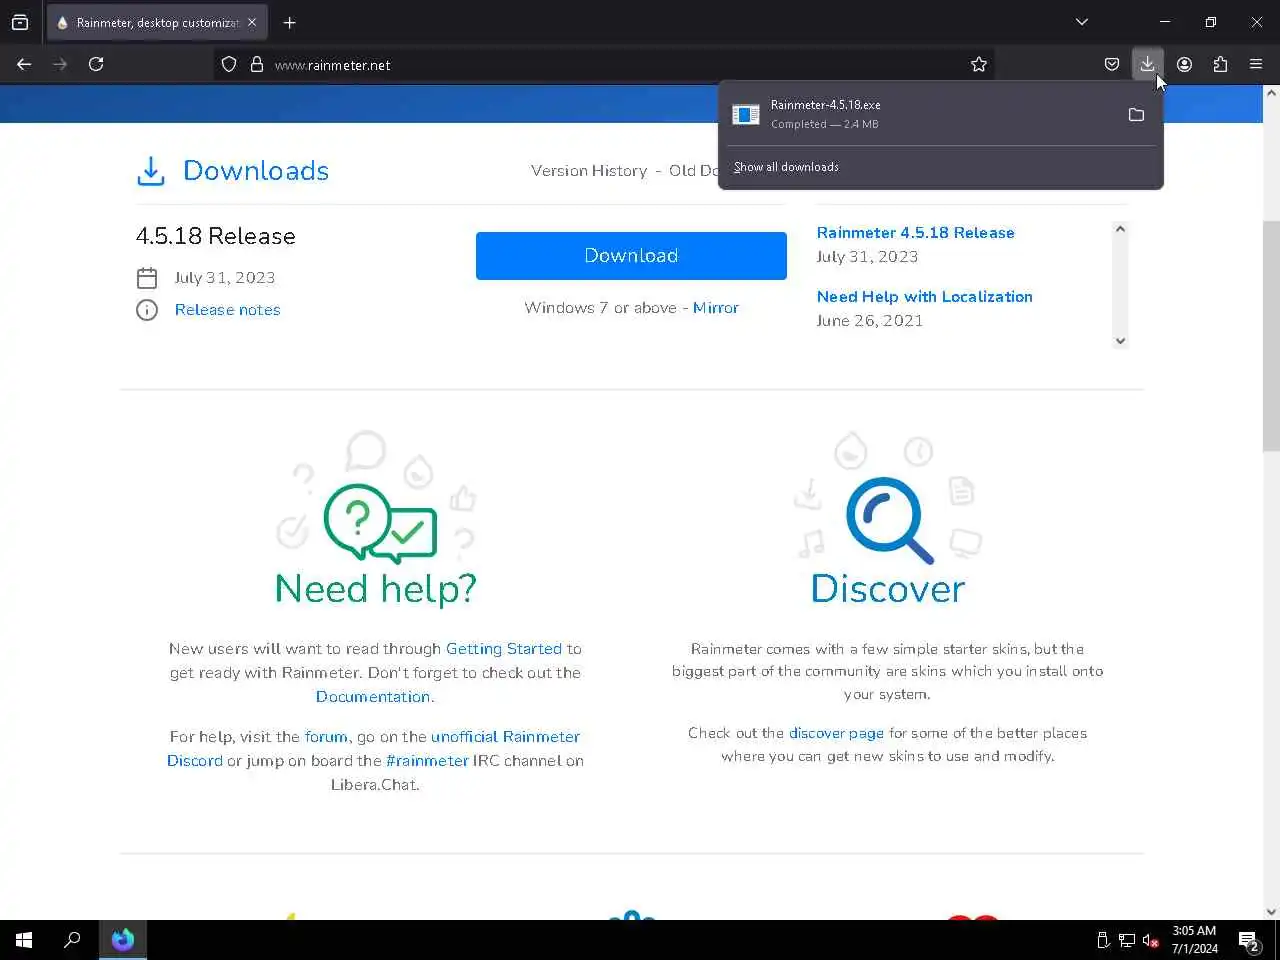This screenshot has width=1280, height=960.
Task: Open Firefox View in the tab bar
Action: pyautogui.click(x=20, y=22)
